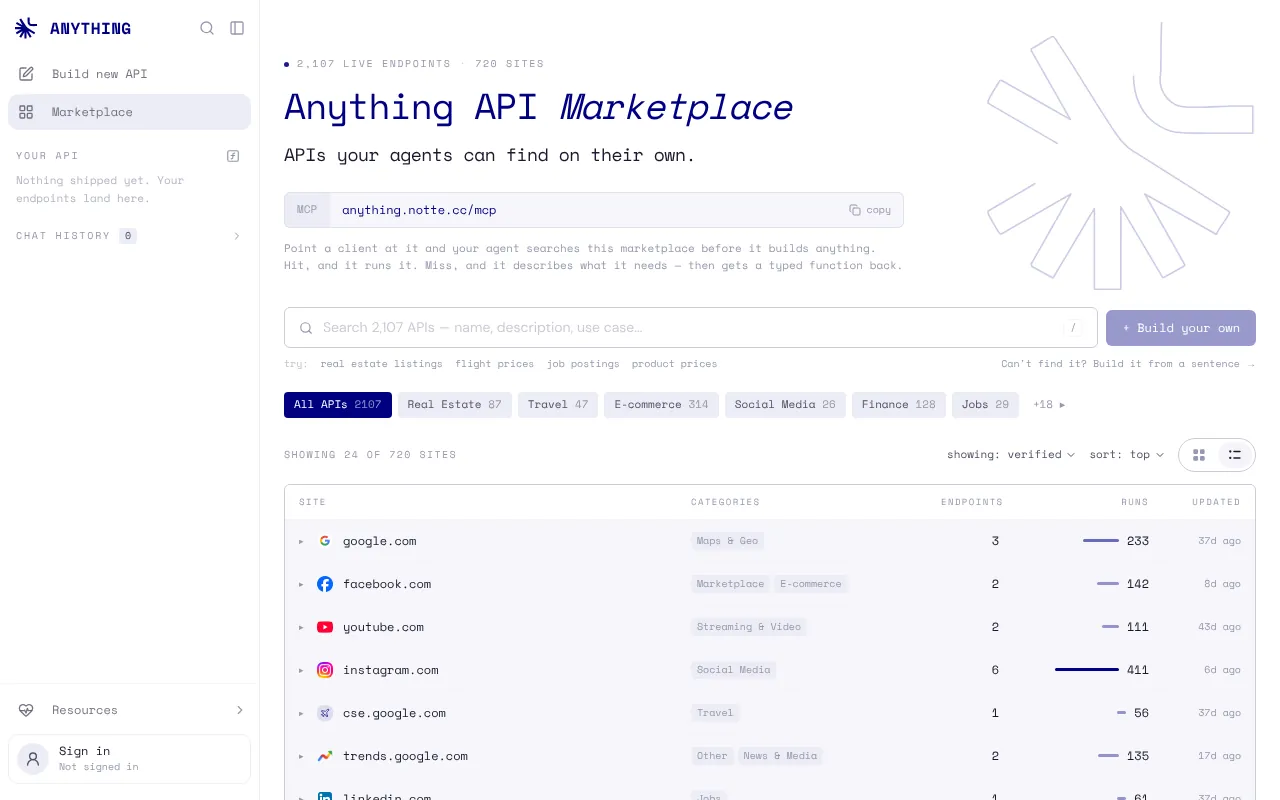Click the anything.notte.cc/mcp URL field
1280x800 pixels.
coord(594,210)
